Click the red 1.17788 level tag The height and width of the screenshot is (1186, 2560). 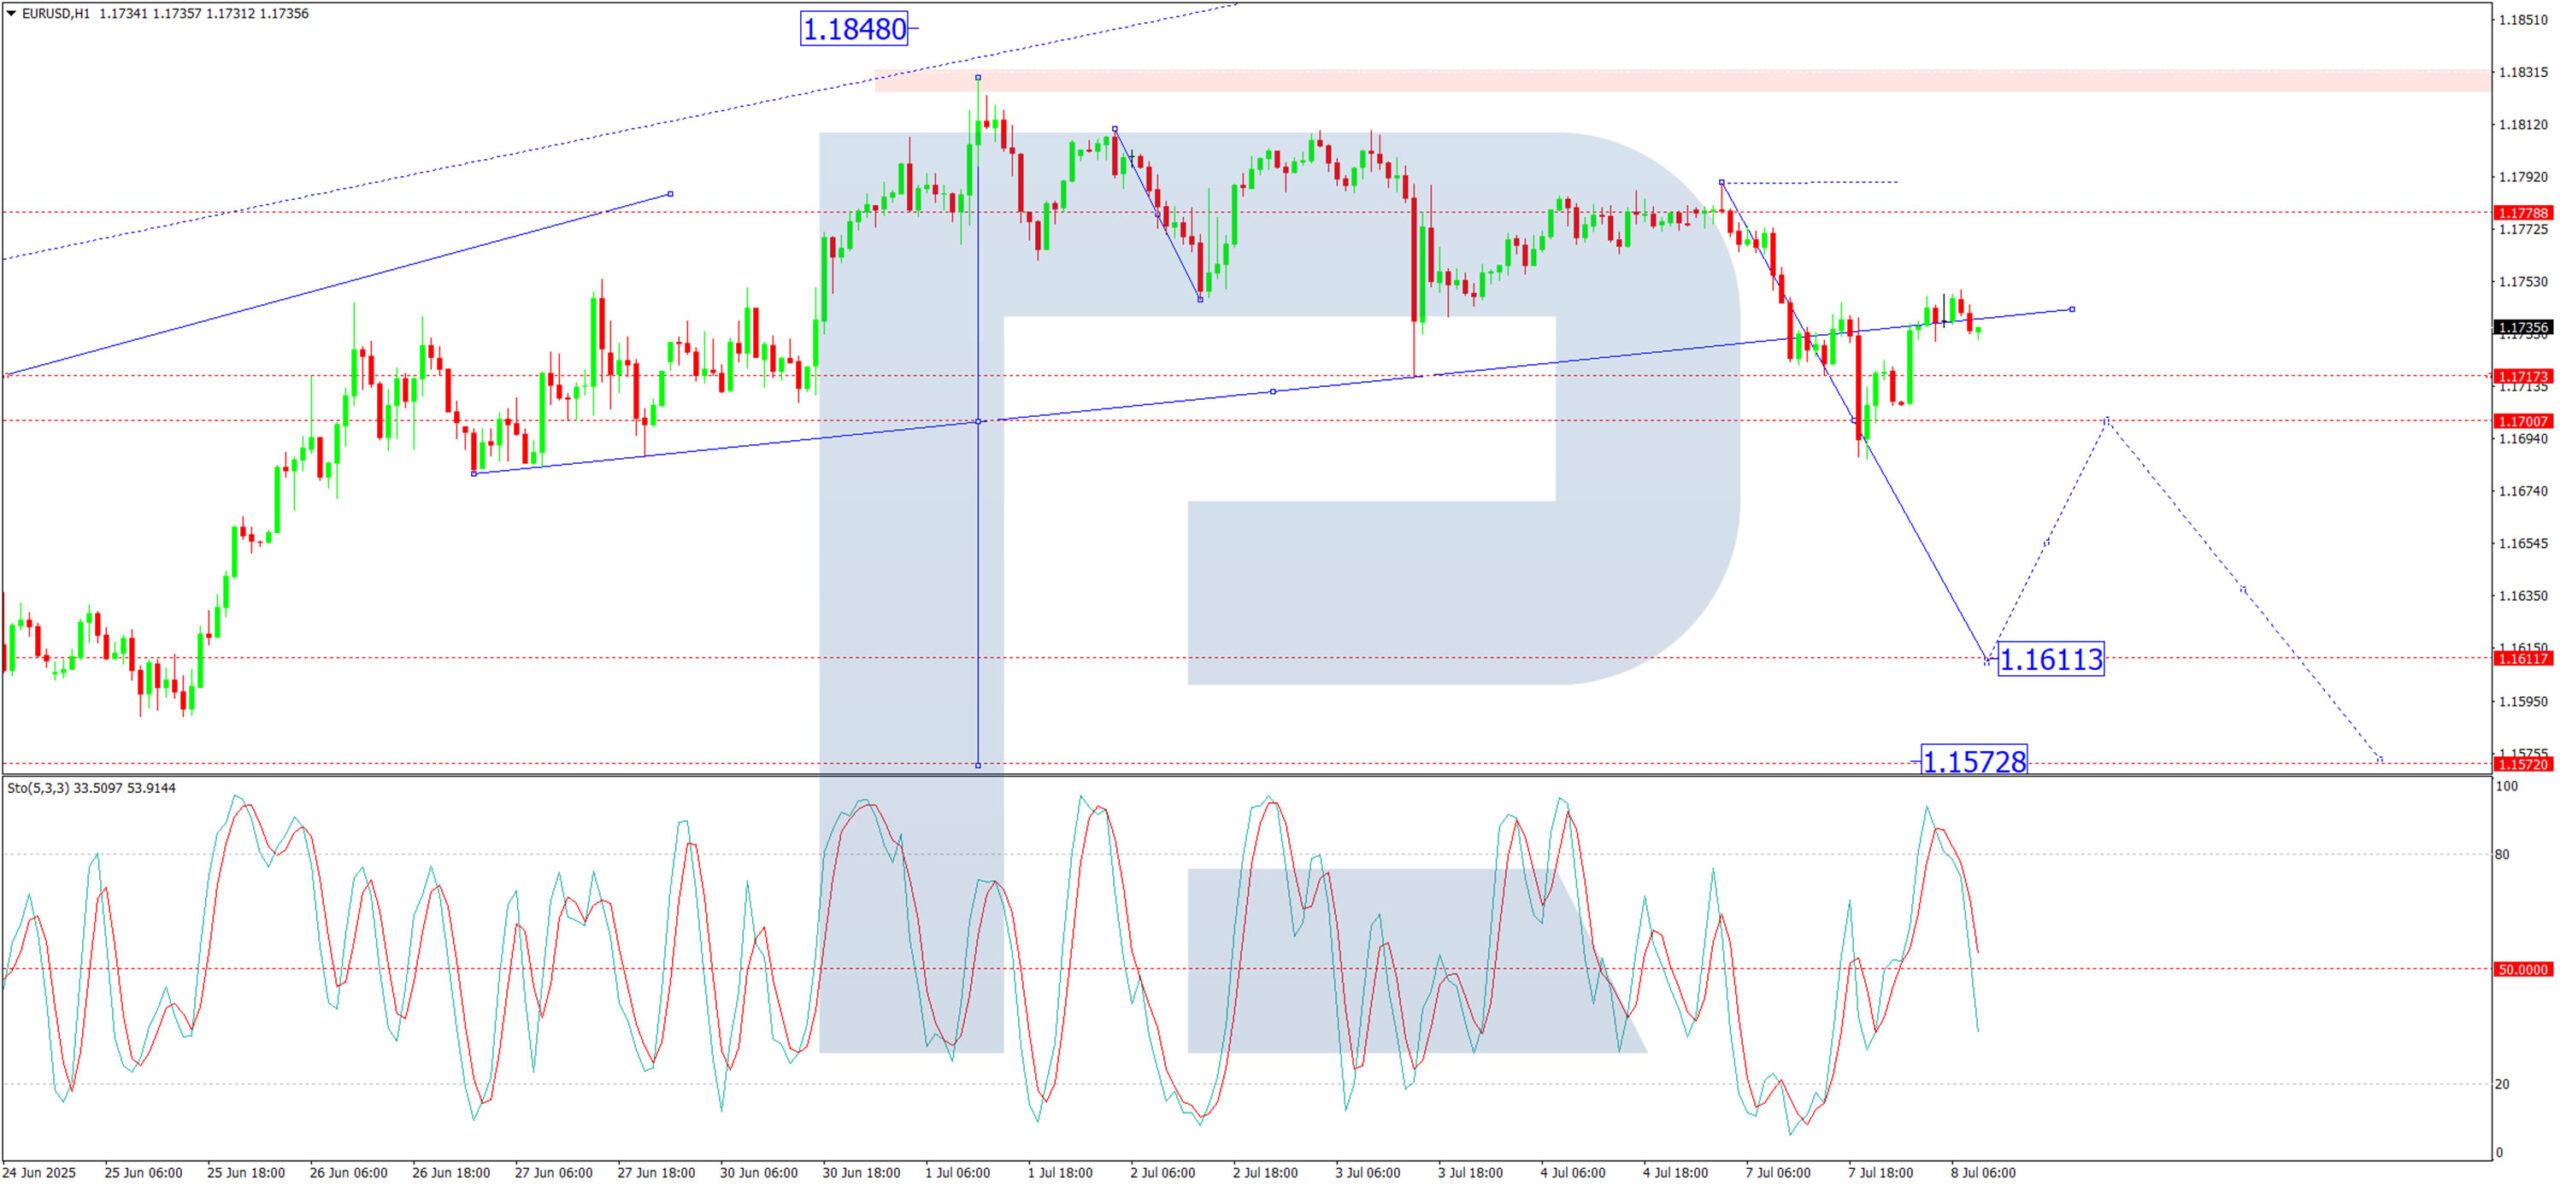2523,213
